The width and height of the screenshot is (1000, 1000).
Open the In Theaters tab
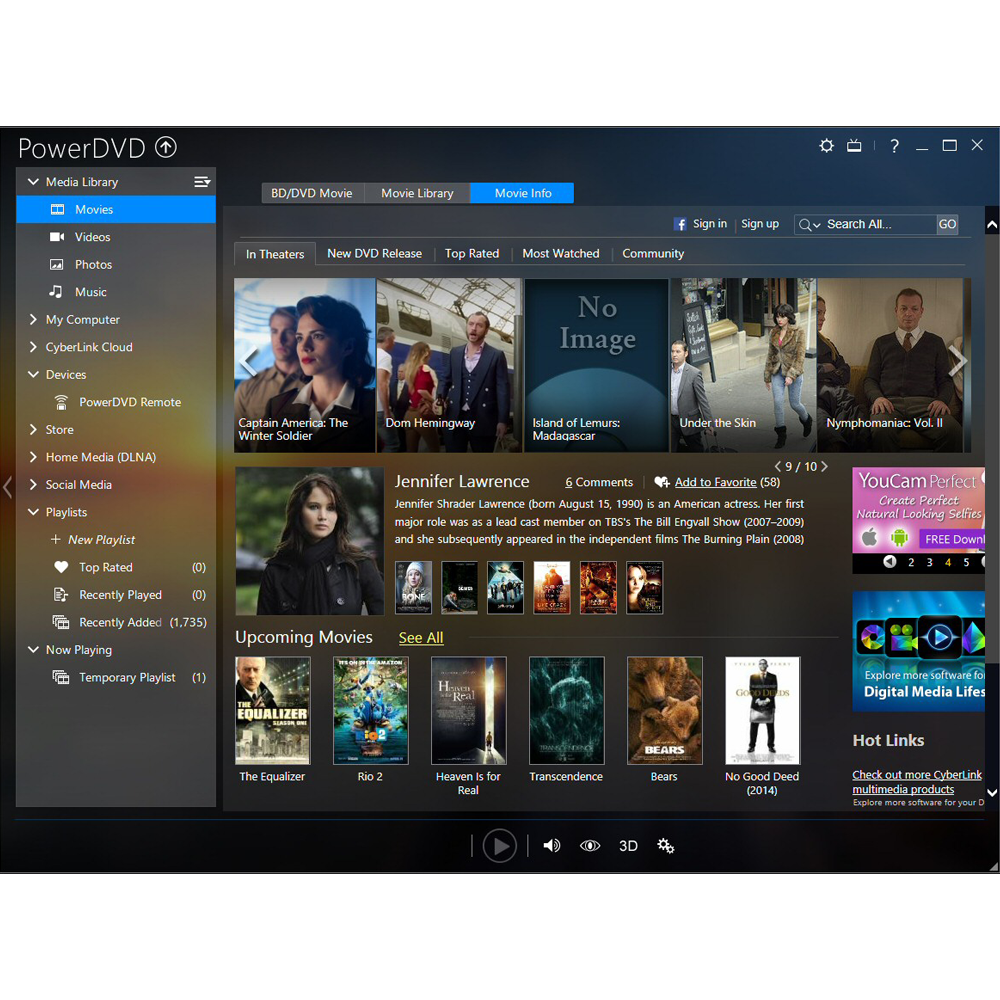click(x=275, y=254)
